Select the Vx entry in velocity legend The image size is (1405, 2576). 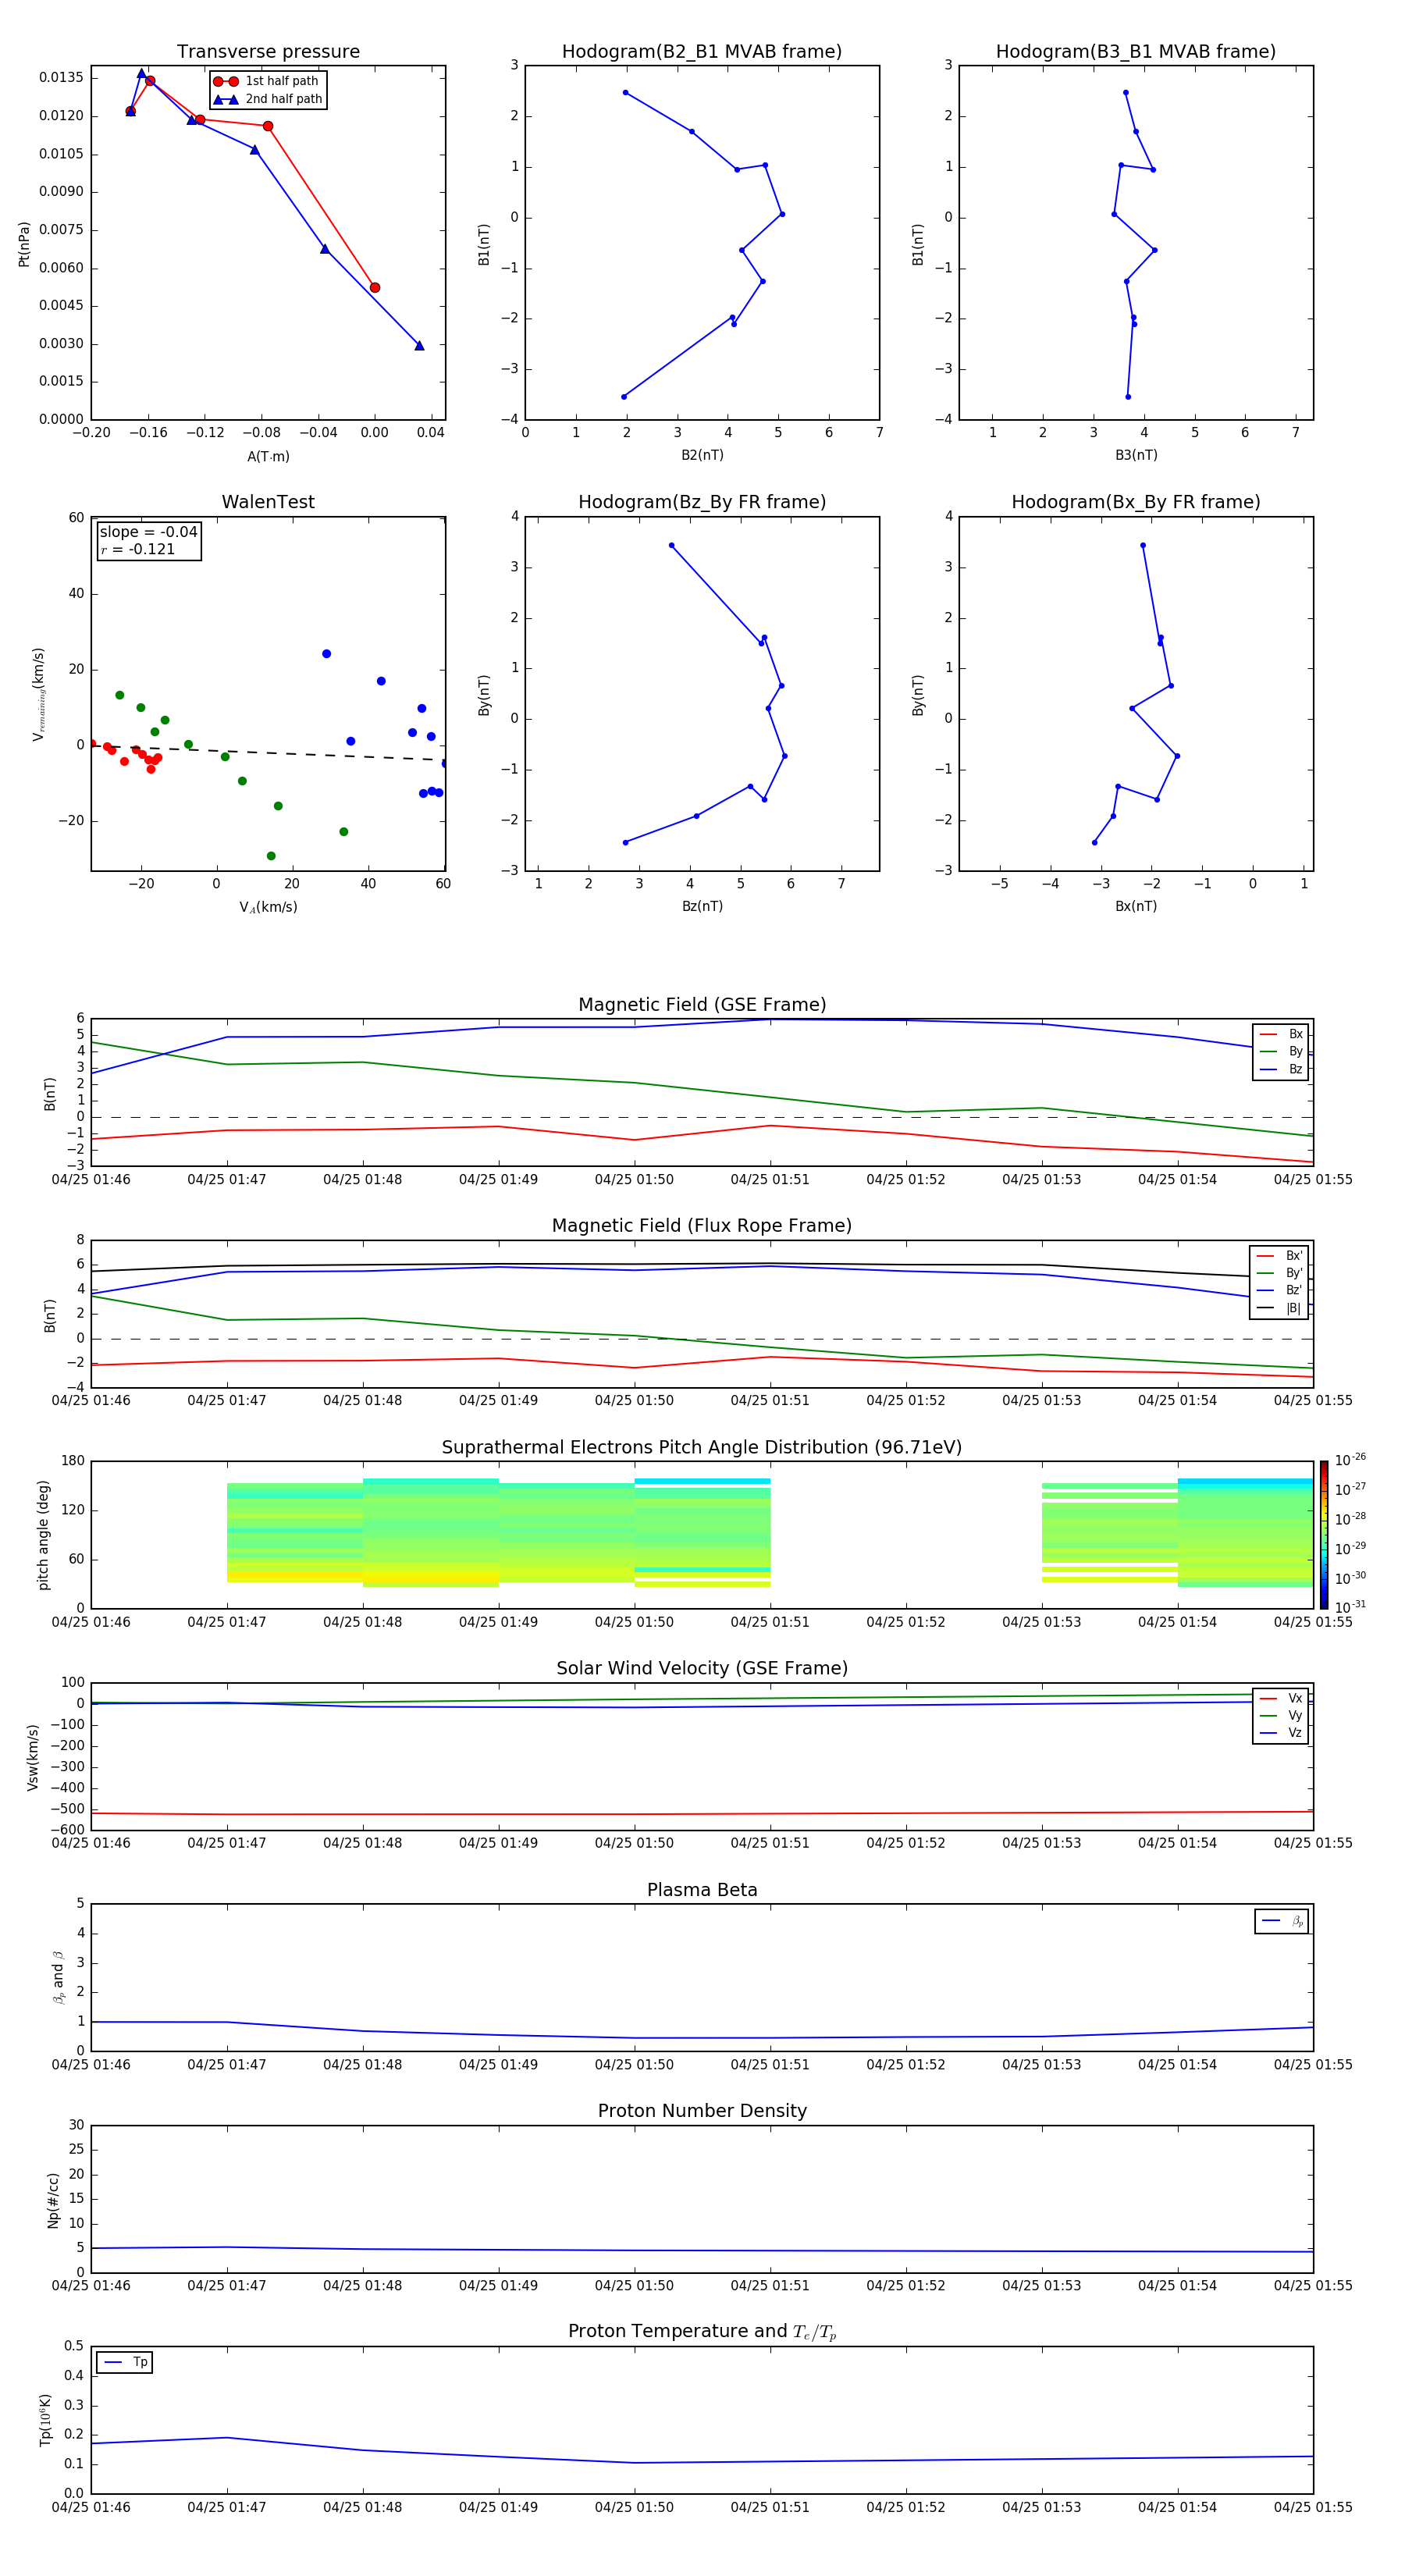click(1281, 1698)
